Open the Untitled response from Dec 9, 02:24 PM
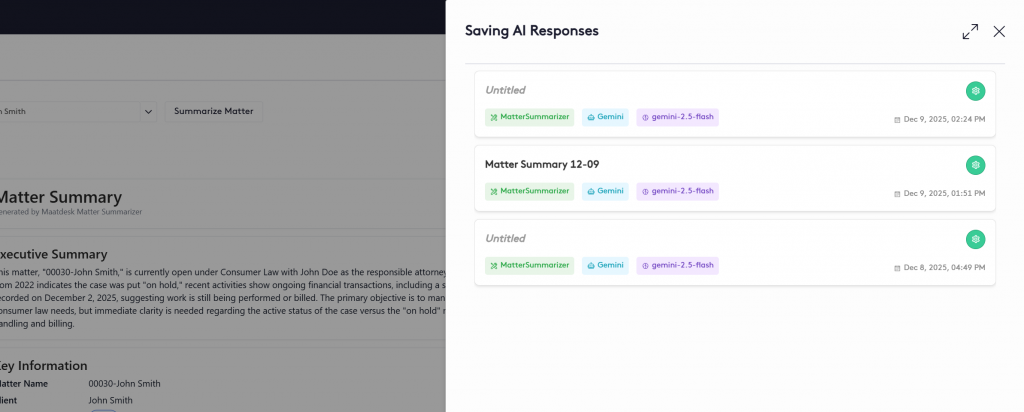The width and height of the screenshot is (1024, 412). tap(505, 90)
